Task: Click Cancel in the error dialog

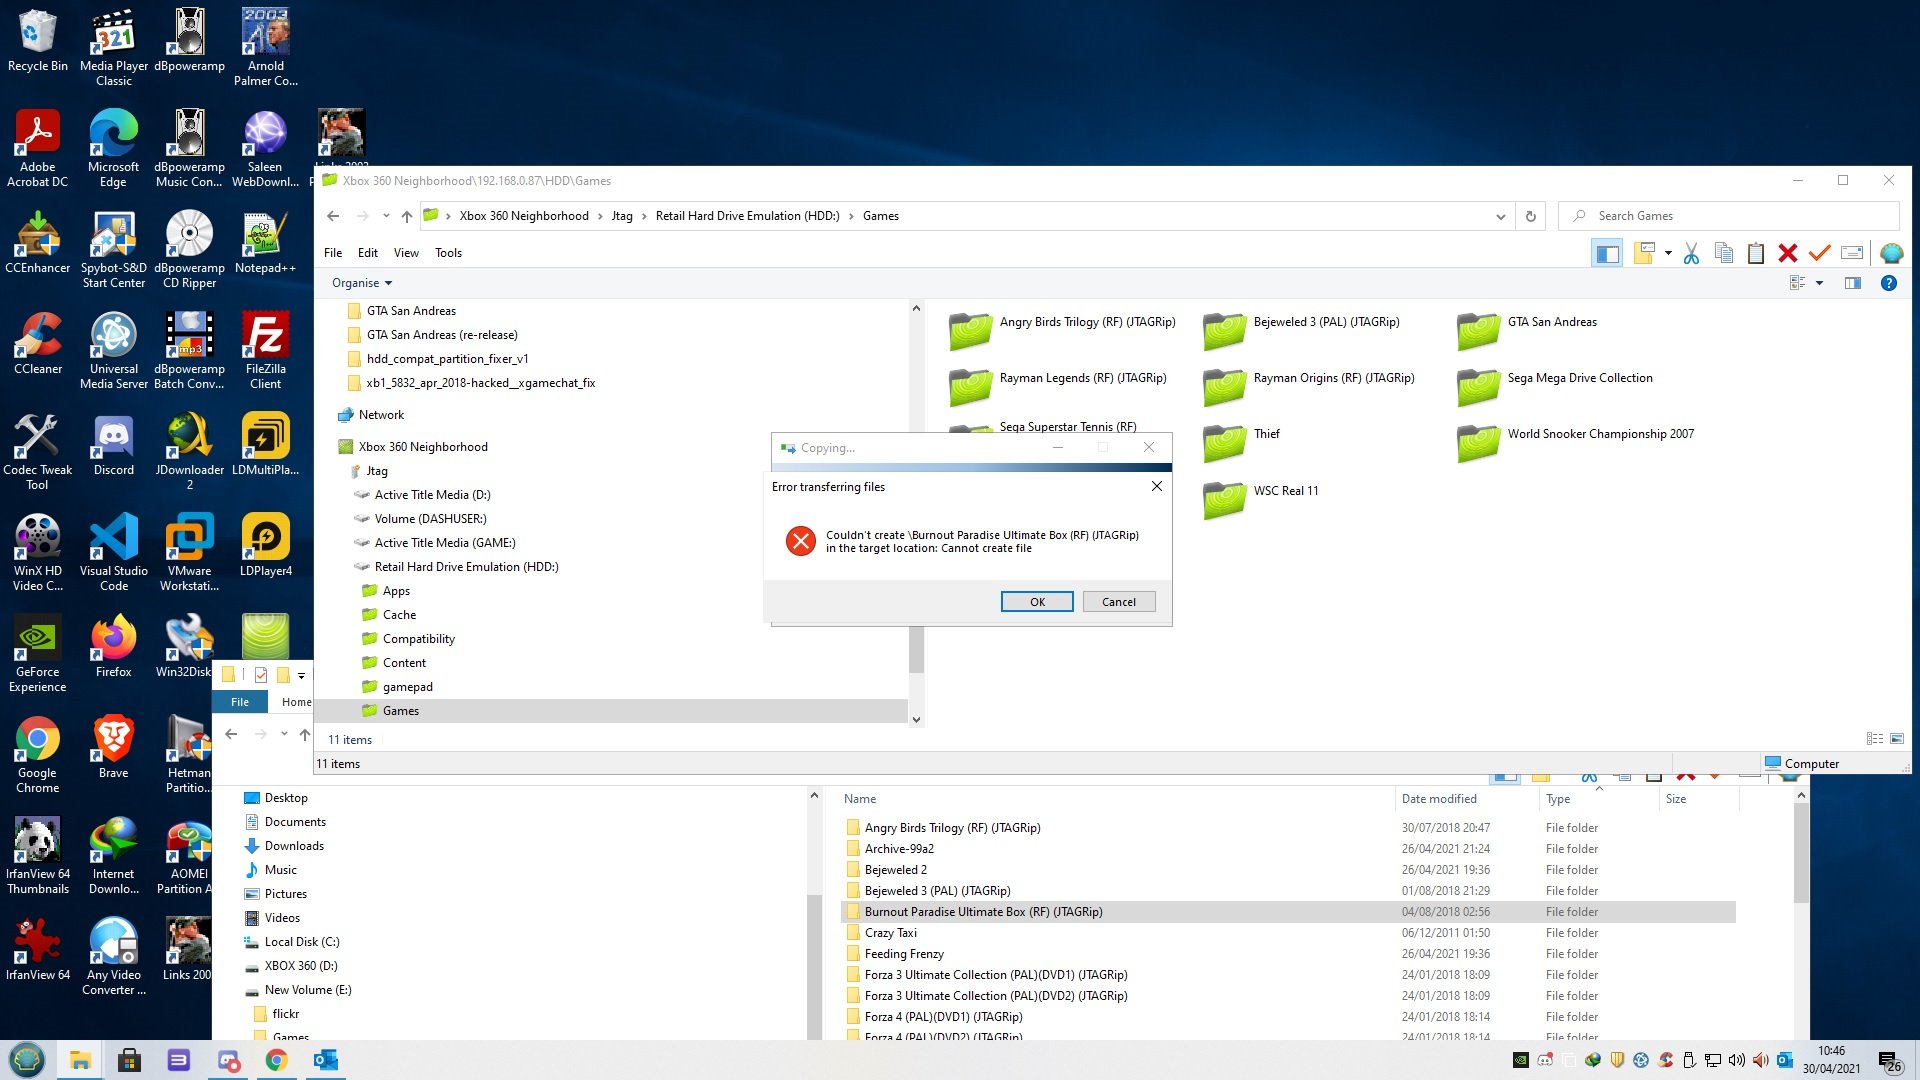Action: (1119, 602)
